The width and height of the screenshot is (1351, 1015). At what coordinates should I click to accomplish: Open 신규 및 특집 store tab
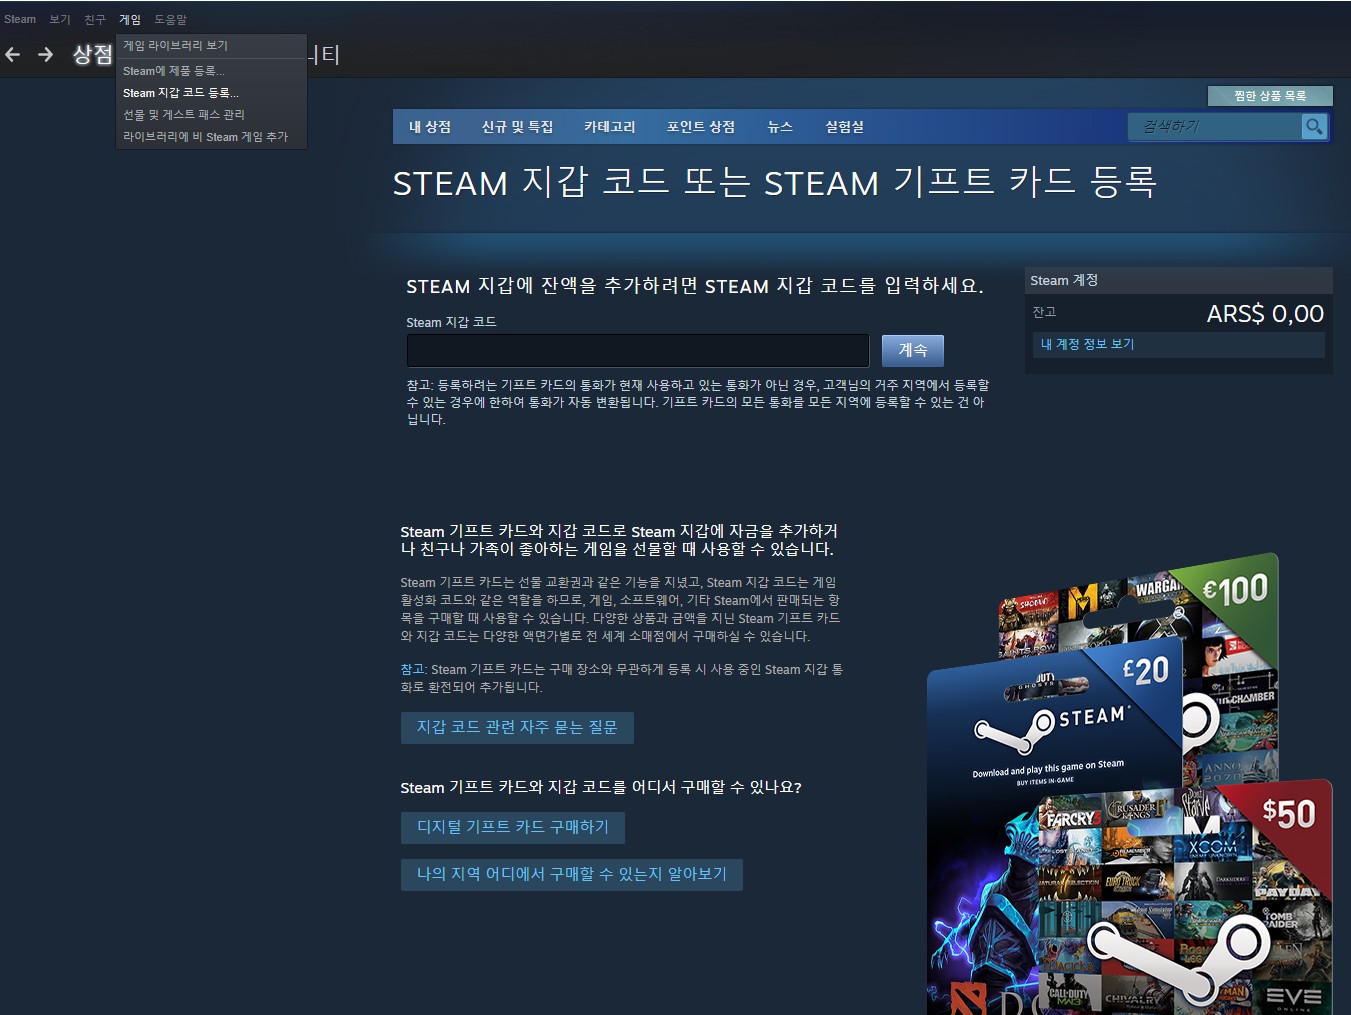tap(517, 127)
